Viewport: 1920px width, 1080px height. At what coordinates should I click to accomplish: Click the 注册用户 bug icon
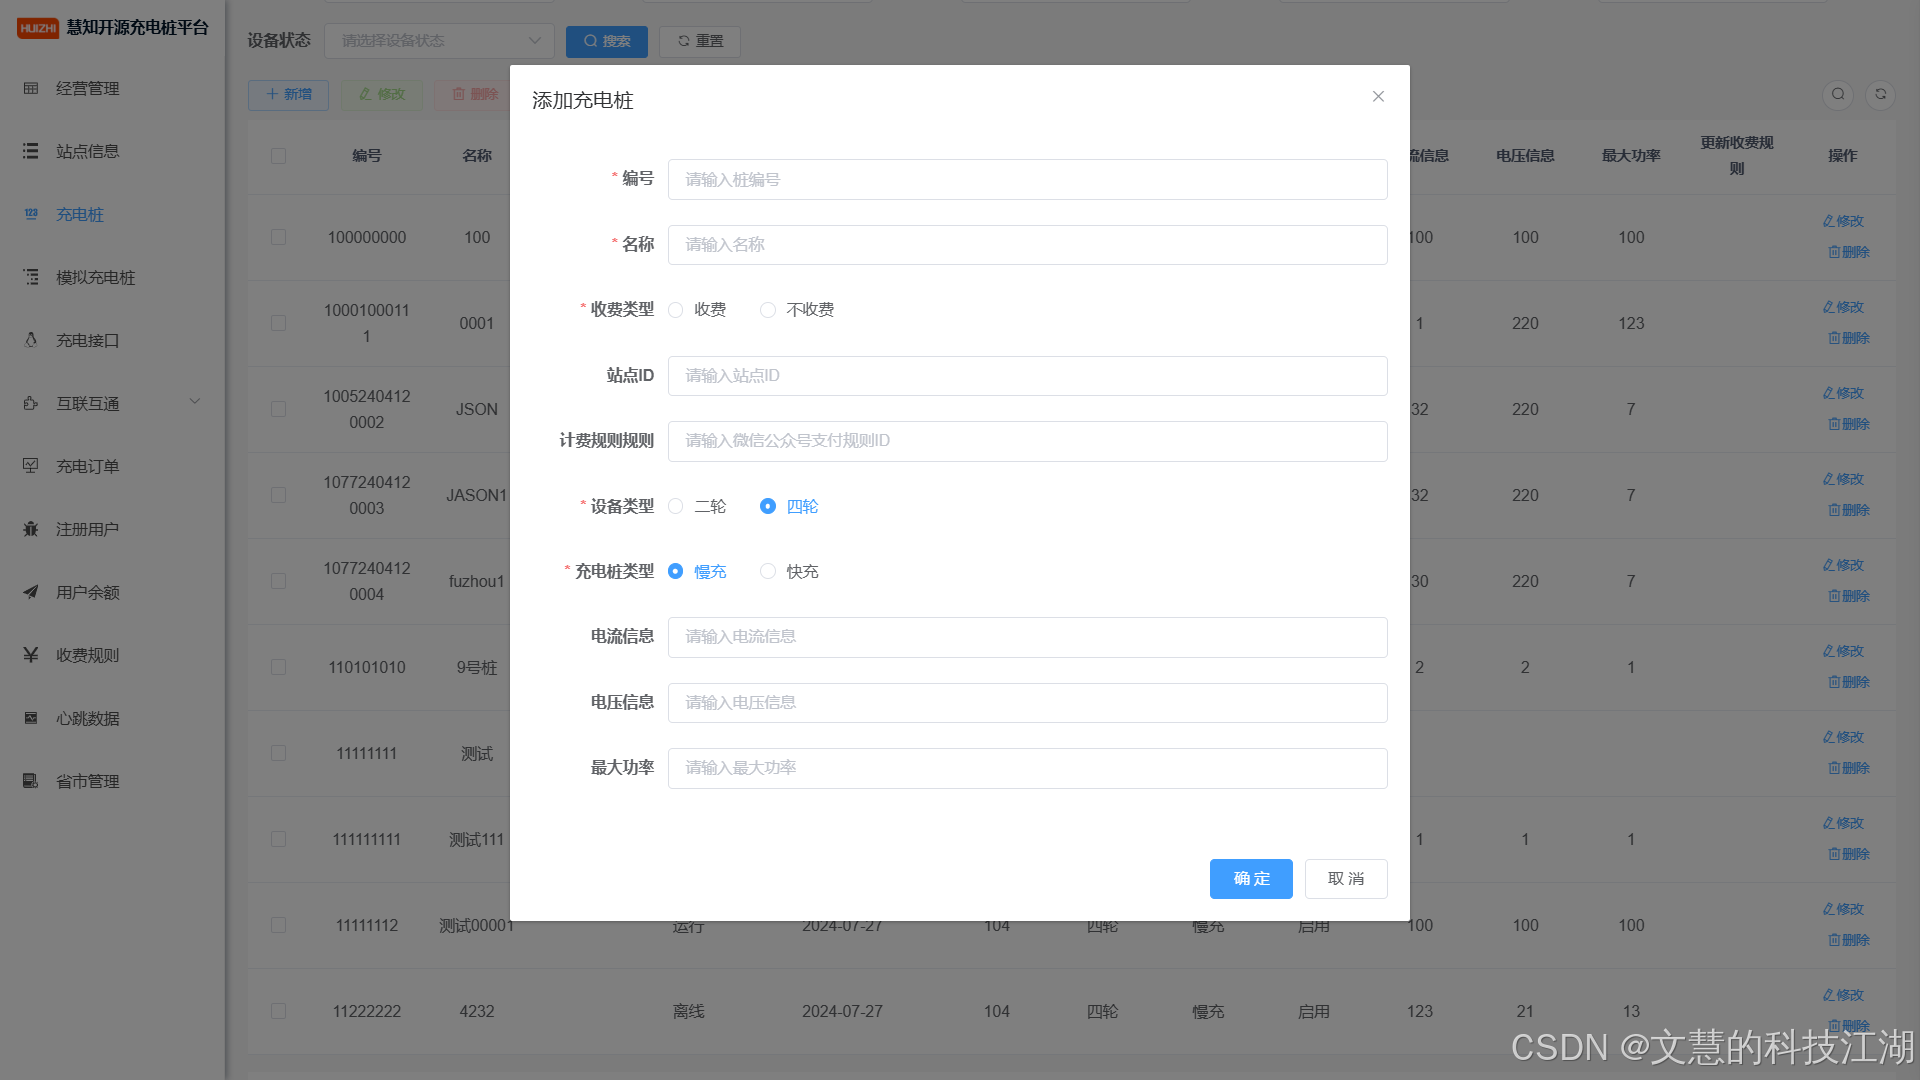31,529
